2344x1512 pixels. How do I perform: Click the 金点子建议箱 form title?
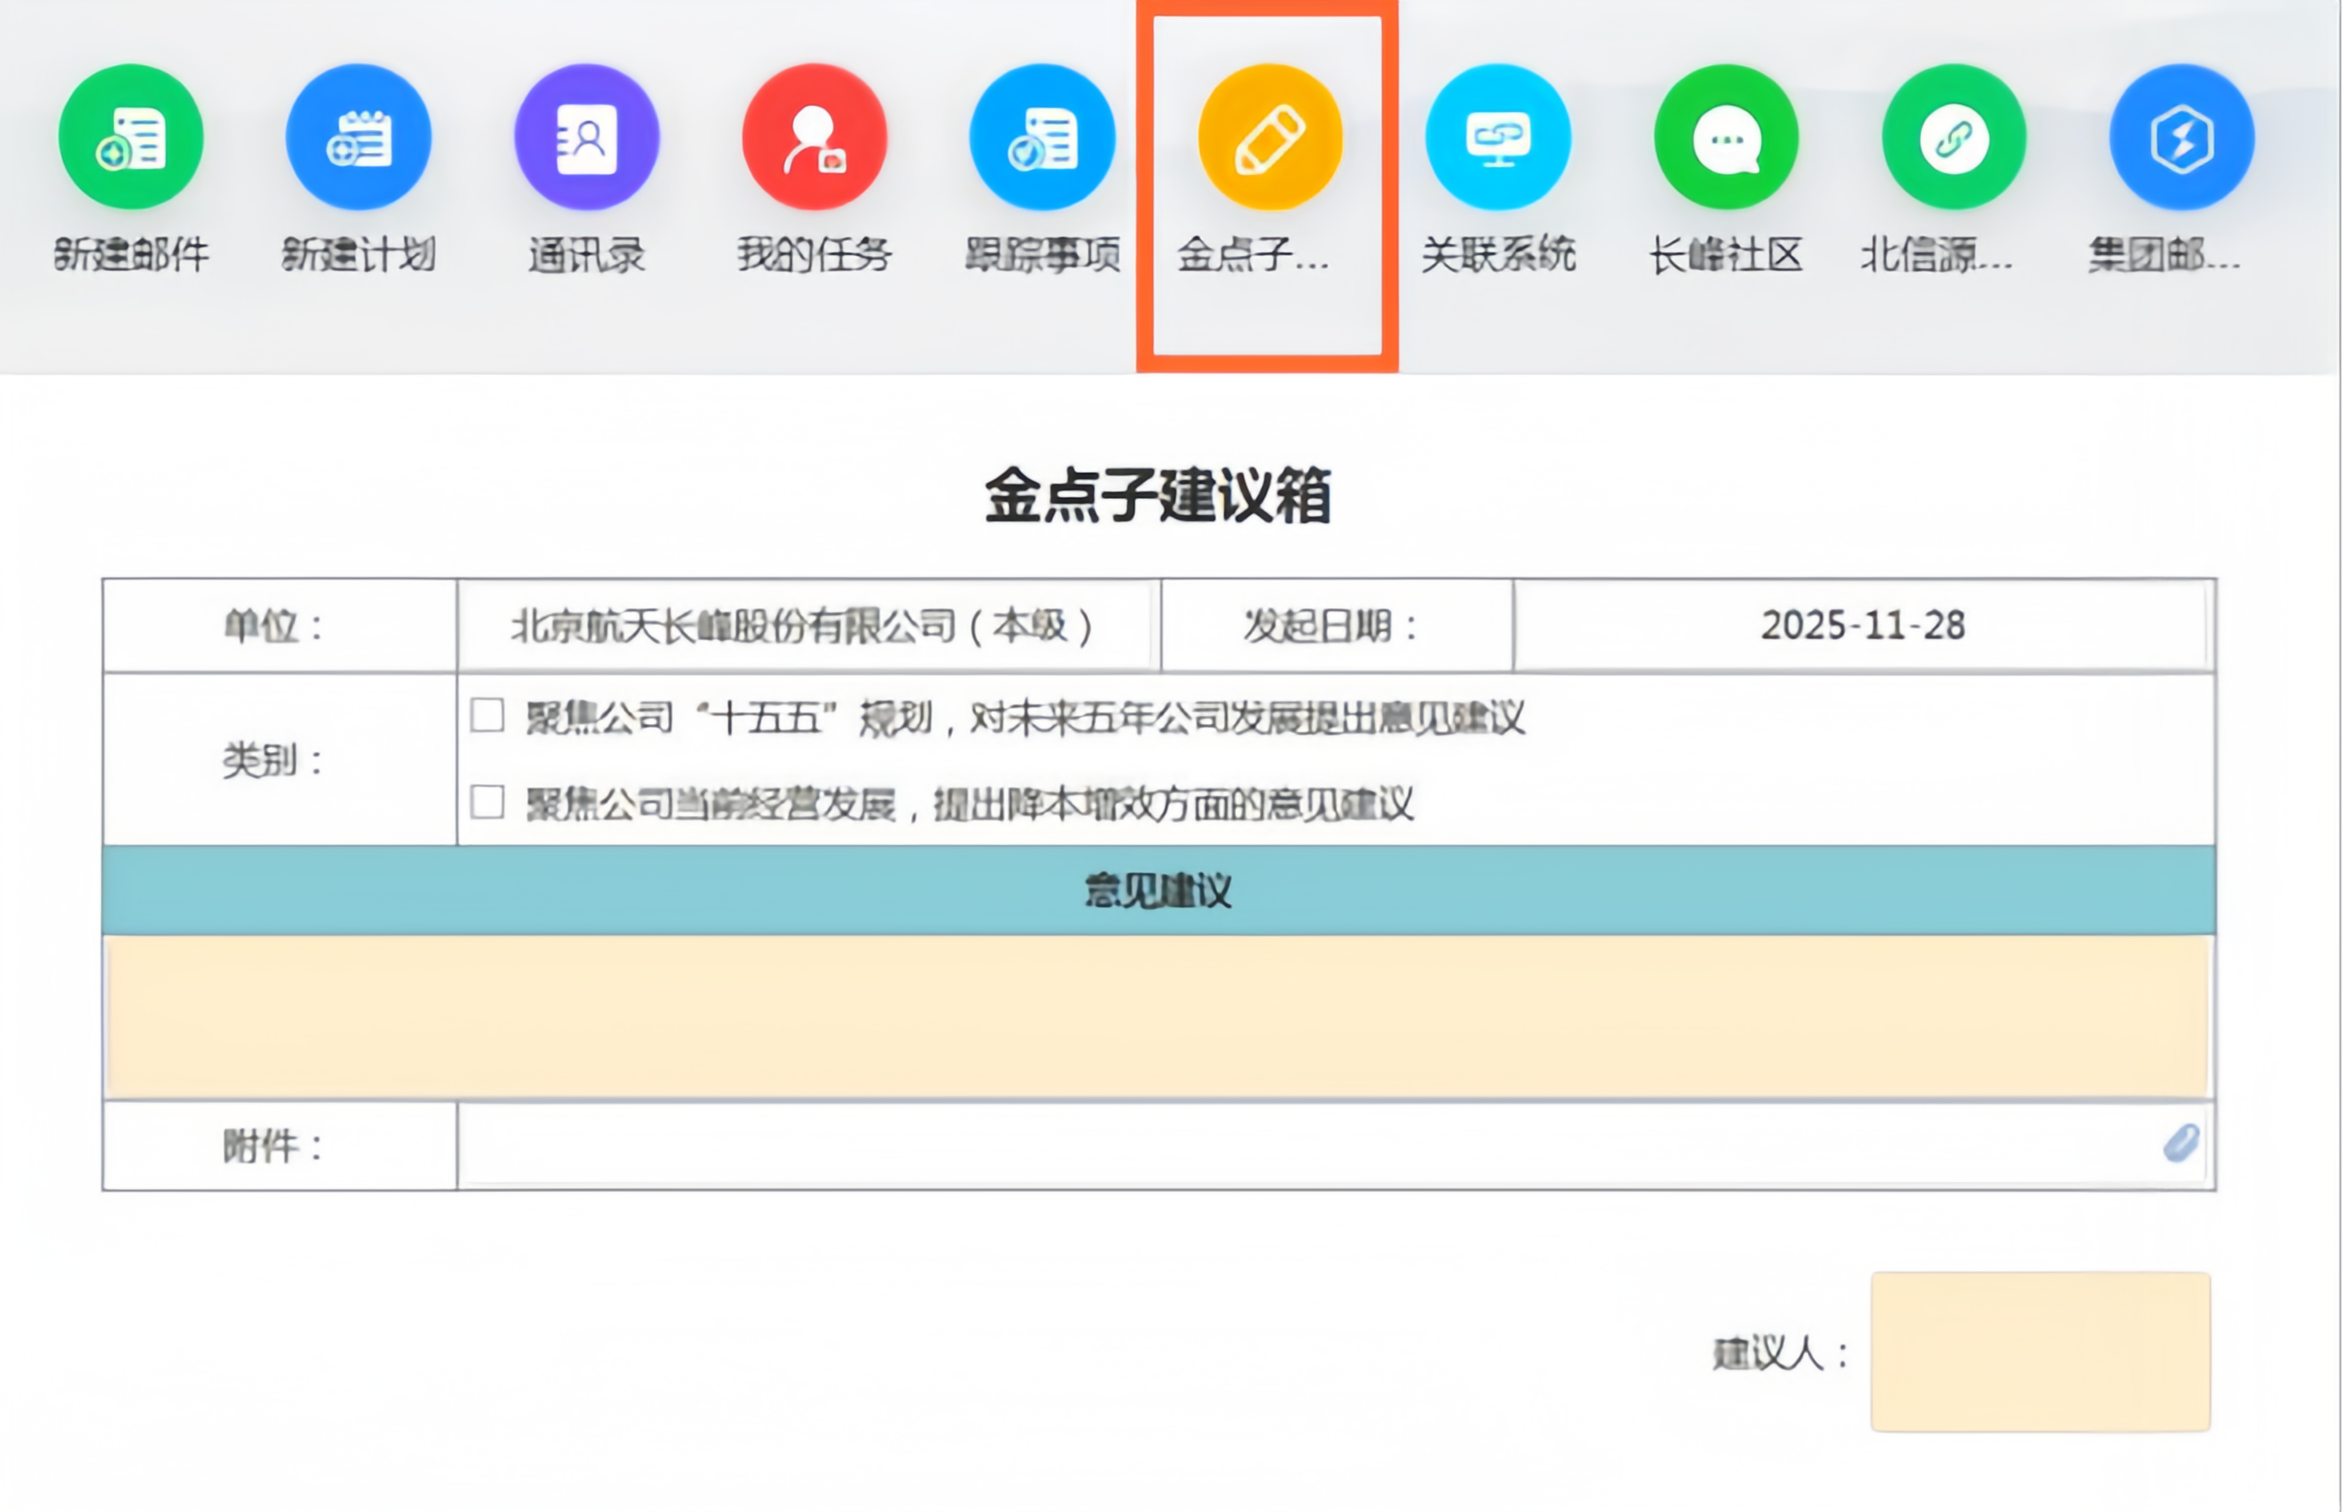[1158, 495]
